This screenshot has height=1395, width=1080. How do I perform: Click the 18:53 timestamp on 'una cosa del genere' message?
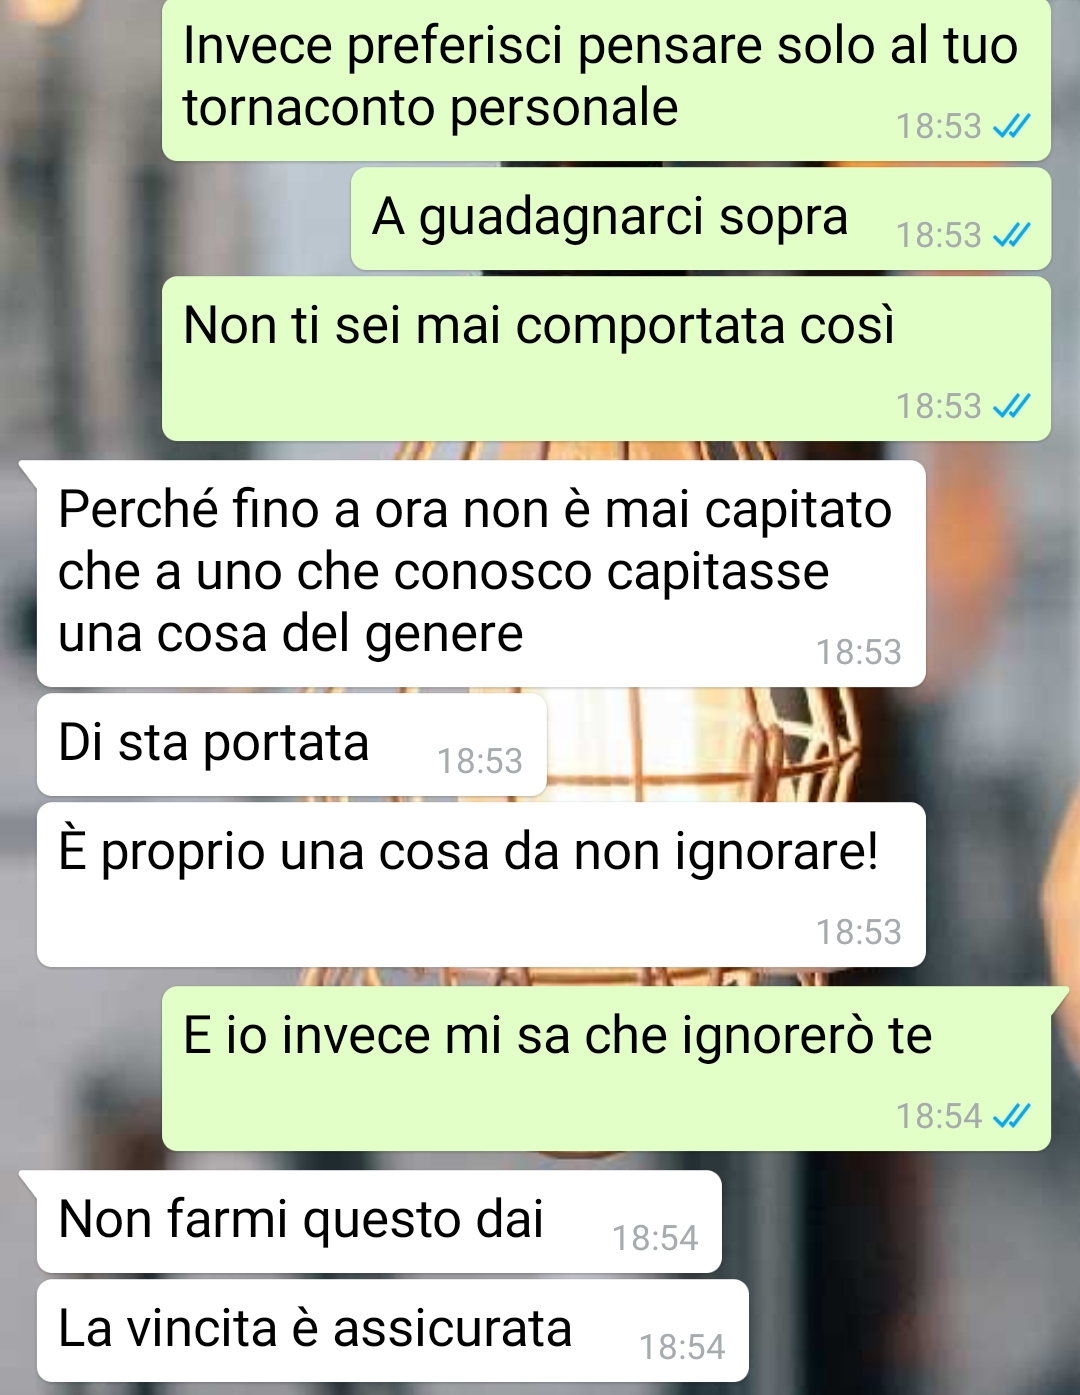click(859, 653)
